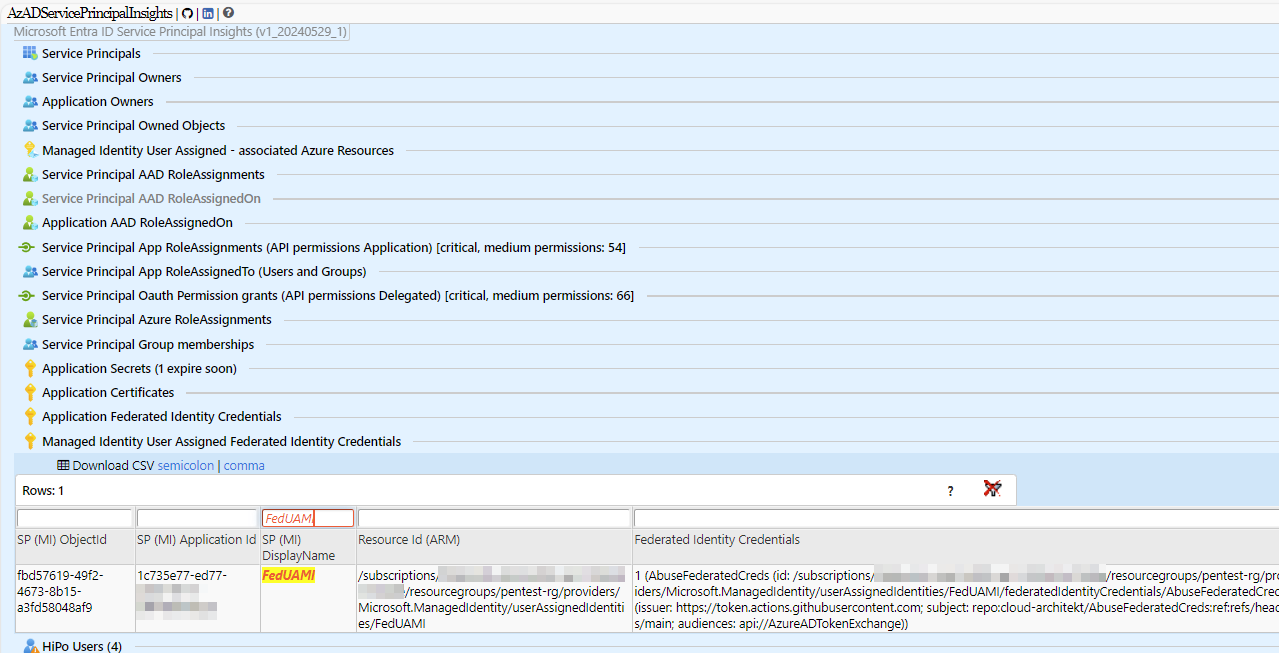1279x653 pixels.
Task: Click the Managed Identity associated Azure Resources icon
Action: (30, 150)
